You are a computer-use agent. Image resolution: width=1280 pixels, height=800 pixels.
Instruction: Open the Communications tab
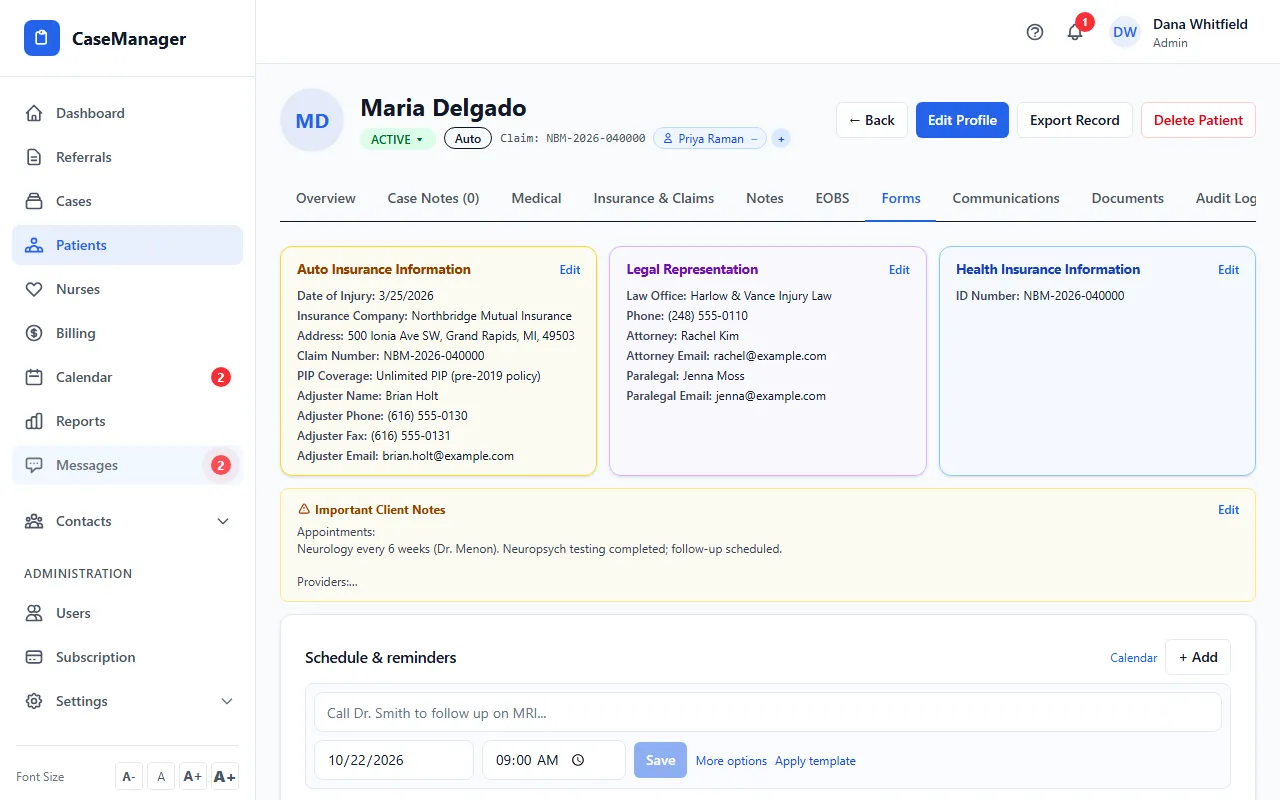(1006, 198)
